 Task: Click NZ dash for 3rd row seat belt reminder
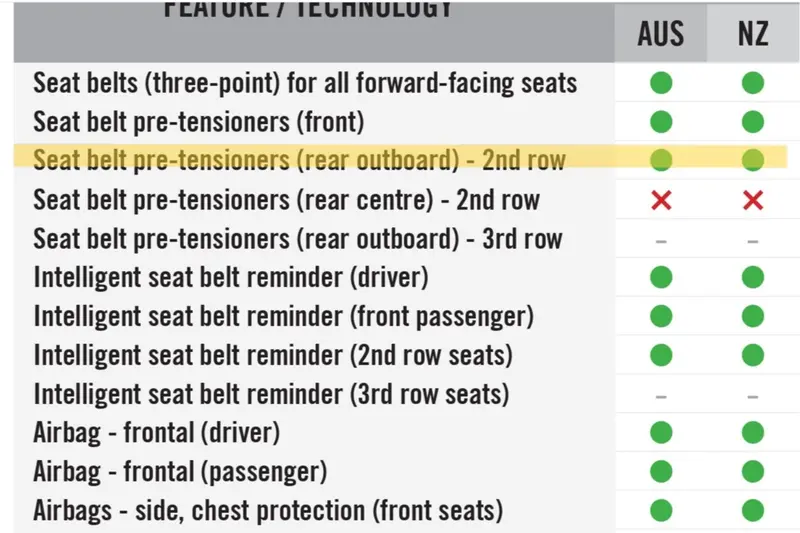753,396
